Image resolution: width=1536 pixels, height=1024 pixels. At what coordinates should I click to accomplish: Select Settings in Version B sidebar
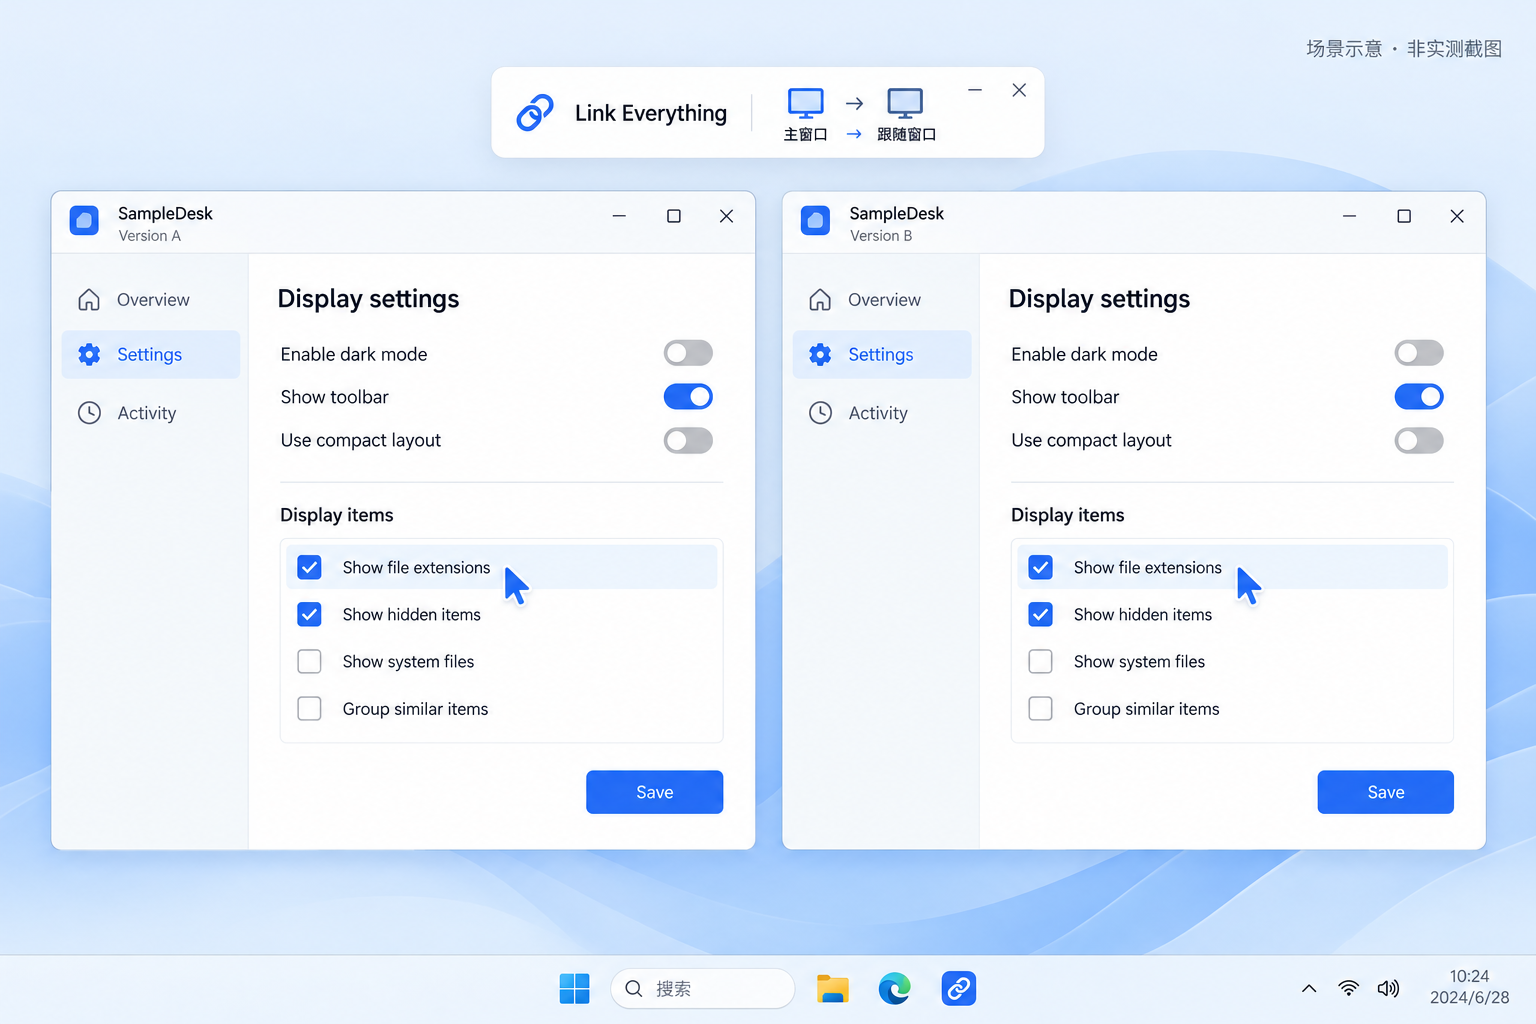[882, 355]
